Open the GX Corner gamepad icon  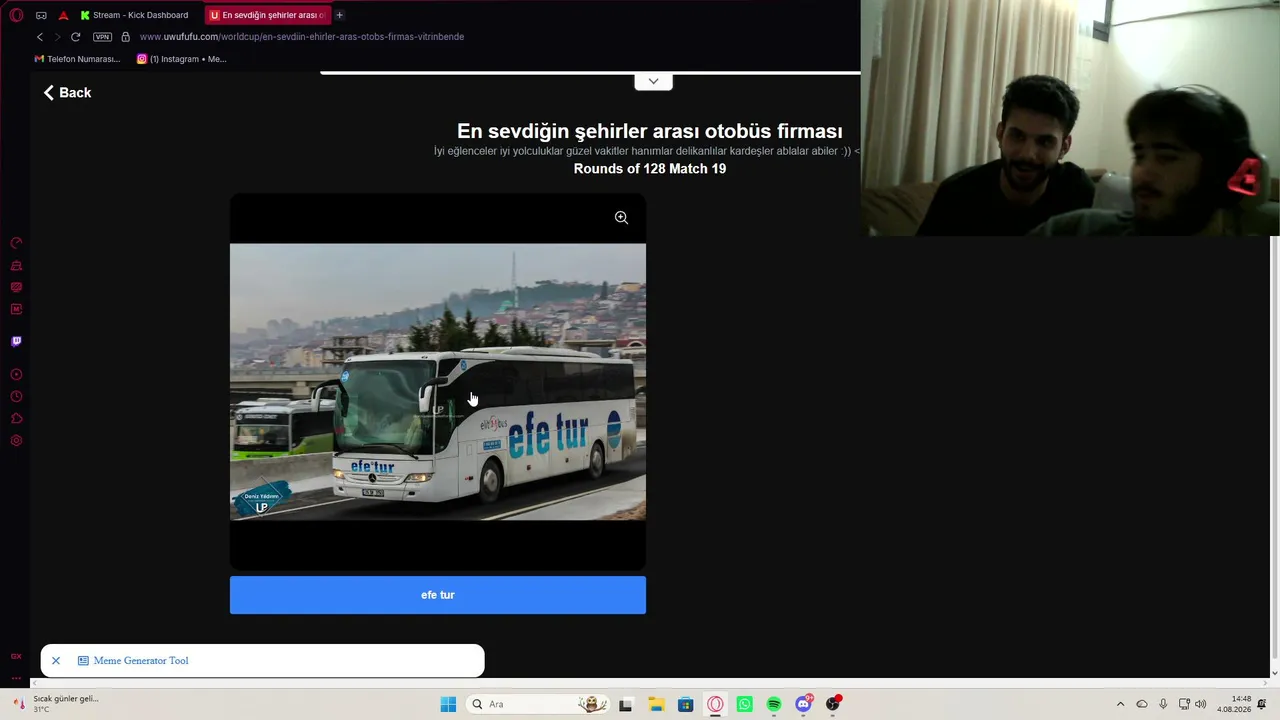[41, 15]
